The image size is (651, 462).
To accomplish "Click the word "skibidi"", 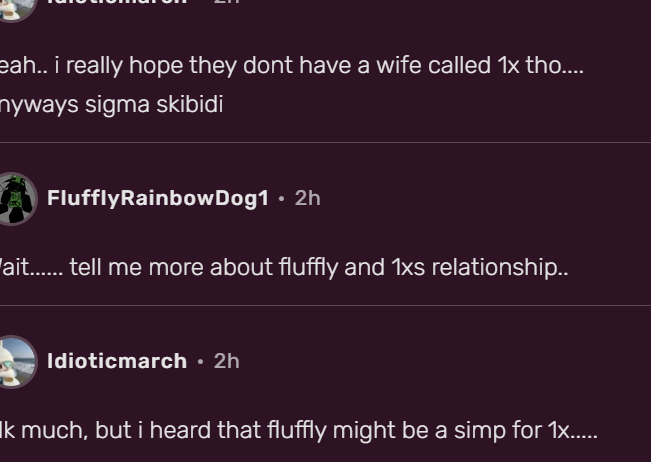I will pyautogui.click(x=189, y=104).
